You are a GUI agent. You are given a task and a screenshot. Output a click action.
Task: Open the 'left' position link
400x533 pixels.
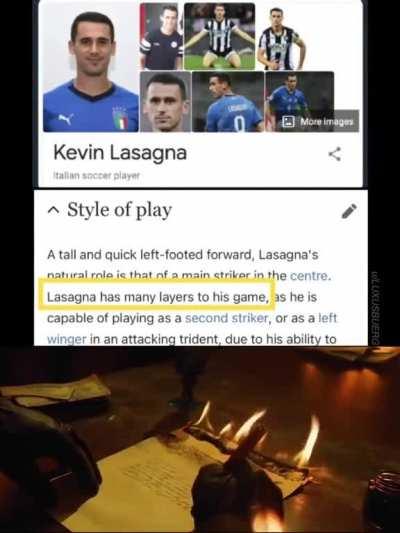coord(327,318)
